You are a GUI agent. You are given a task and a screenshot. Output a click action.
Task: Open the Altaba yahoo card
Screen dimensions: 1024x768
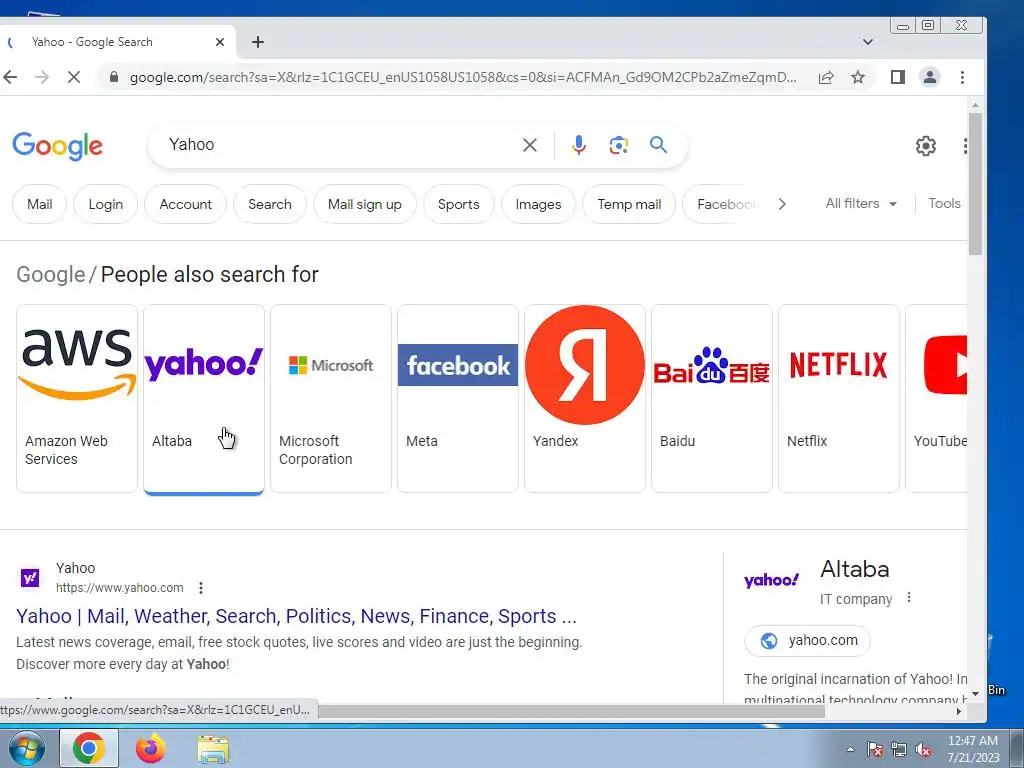(x=204, y=398)
